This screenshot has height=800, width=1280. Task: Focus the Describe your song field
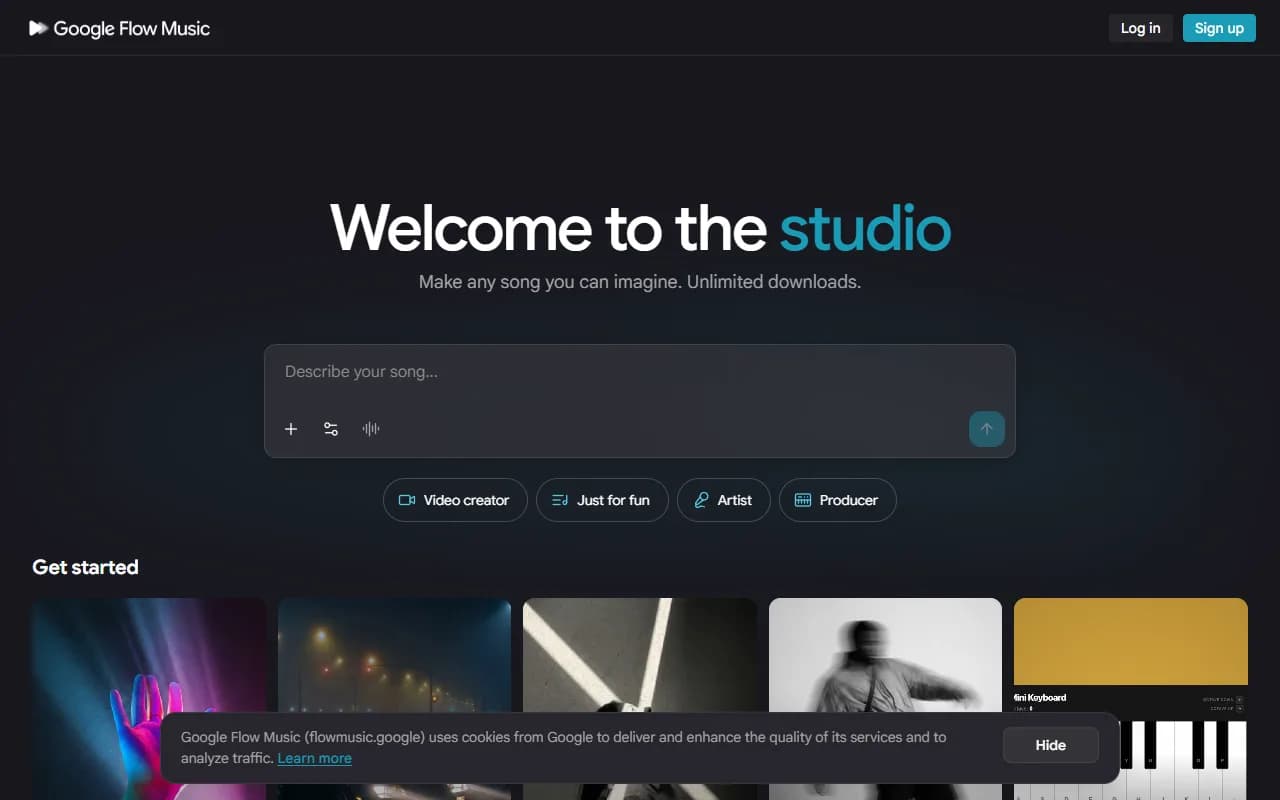pos(640,372)
